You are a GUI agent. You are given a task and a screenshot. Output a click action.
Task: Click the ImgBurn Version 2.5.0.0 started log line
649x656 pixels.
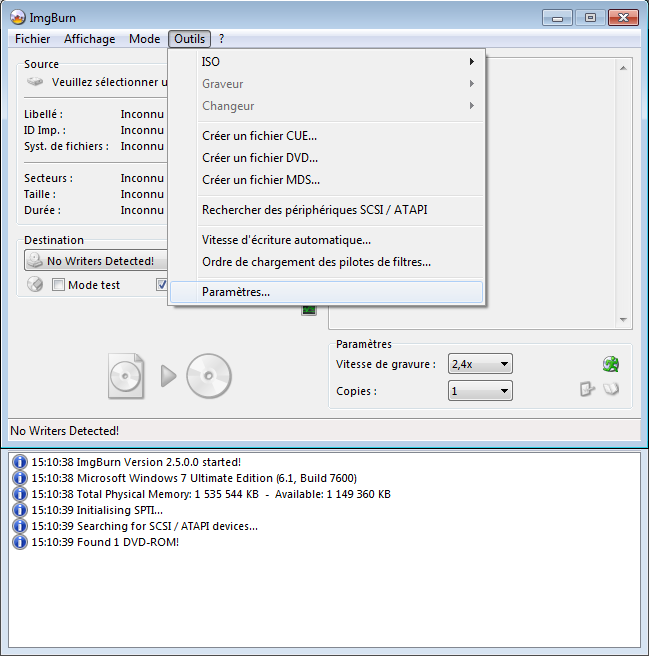pos(136,462)
